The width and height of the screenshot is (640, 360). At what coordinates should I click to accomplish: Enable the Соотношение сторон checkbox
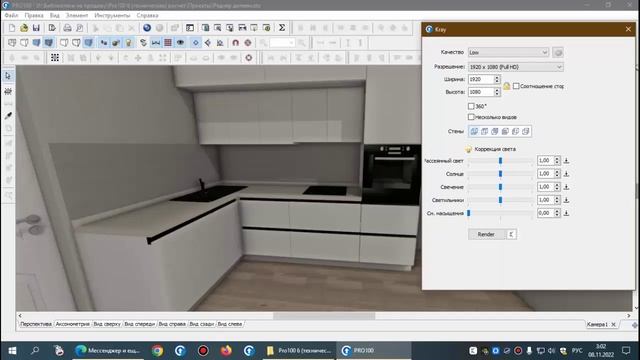516,86
